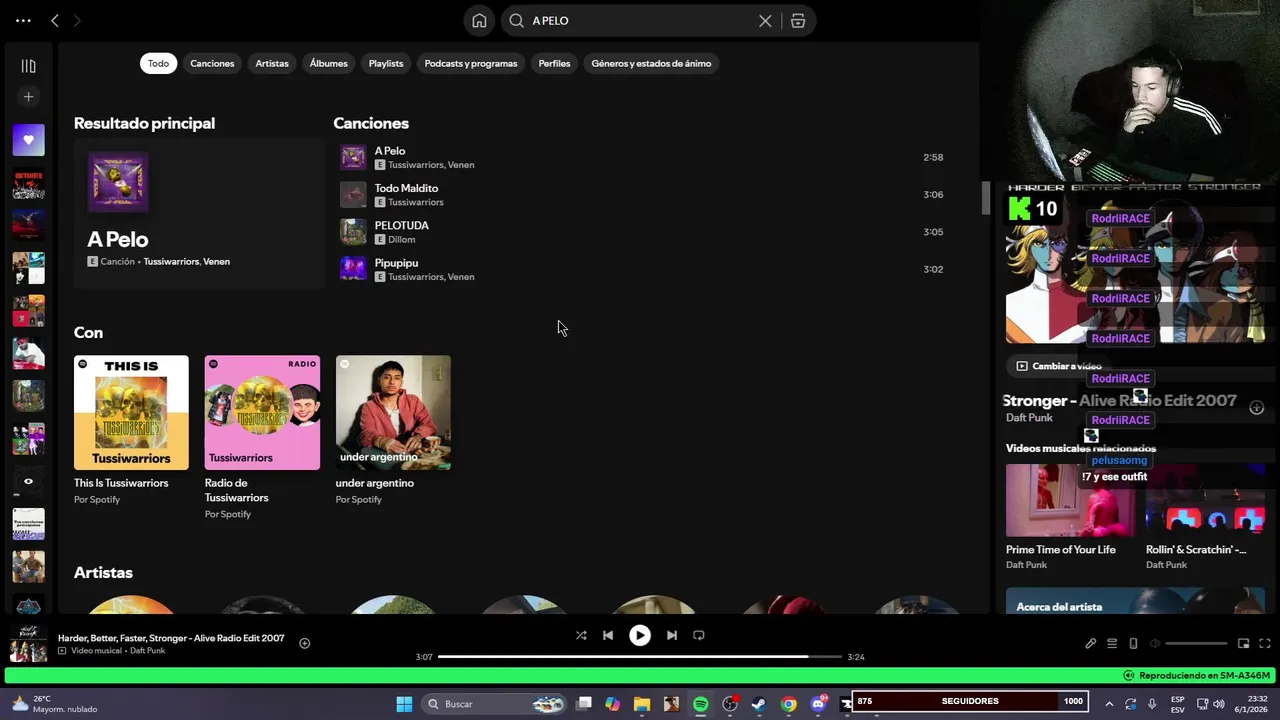Open lyrics microphone icon

click(x=1091, y=643)
